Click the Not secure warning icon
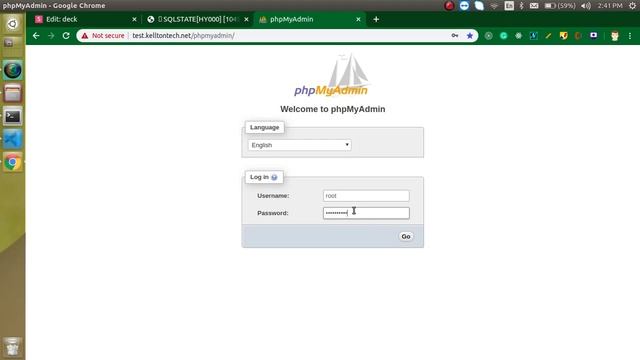Image resolution: width=640 pixels, height=360 pixels. pos(84,36)
